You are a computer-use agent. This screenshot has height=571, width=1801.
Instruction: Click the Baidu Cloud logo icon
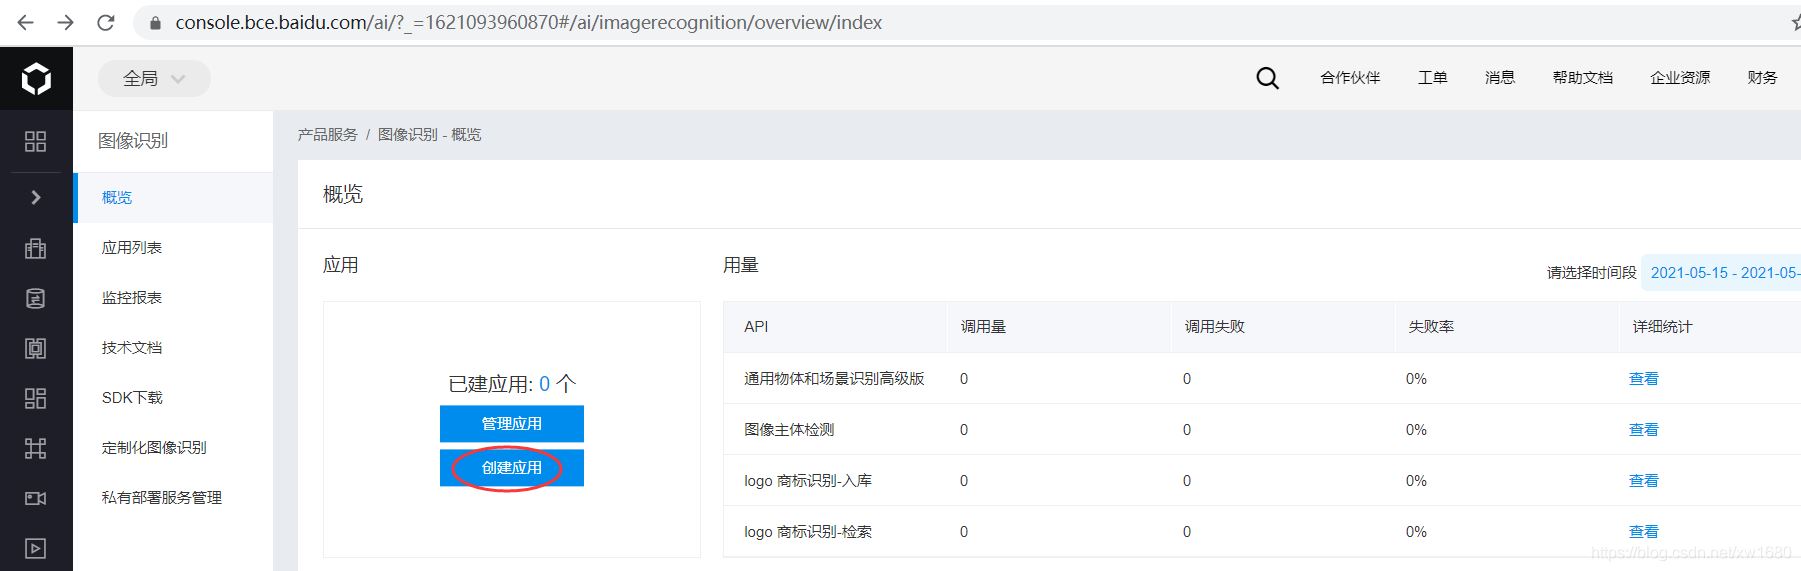(36, 78)
